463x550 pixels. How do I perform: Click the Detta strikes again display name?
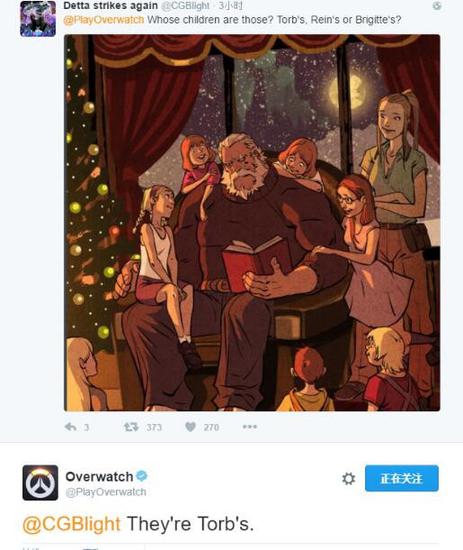110,6
